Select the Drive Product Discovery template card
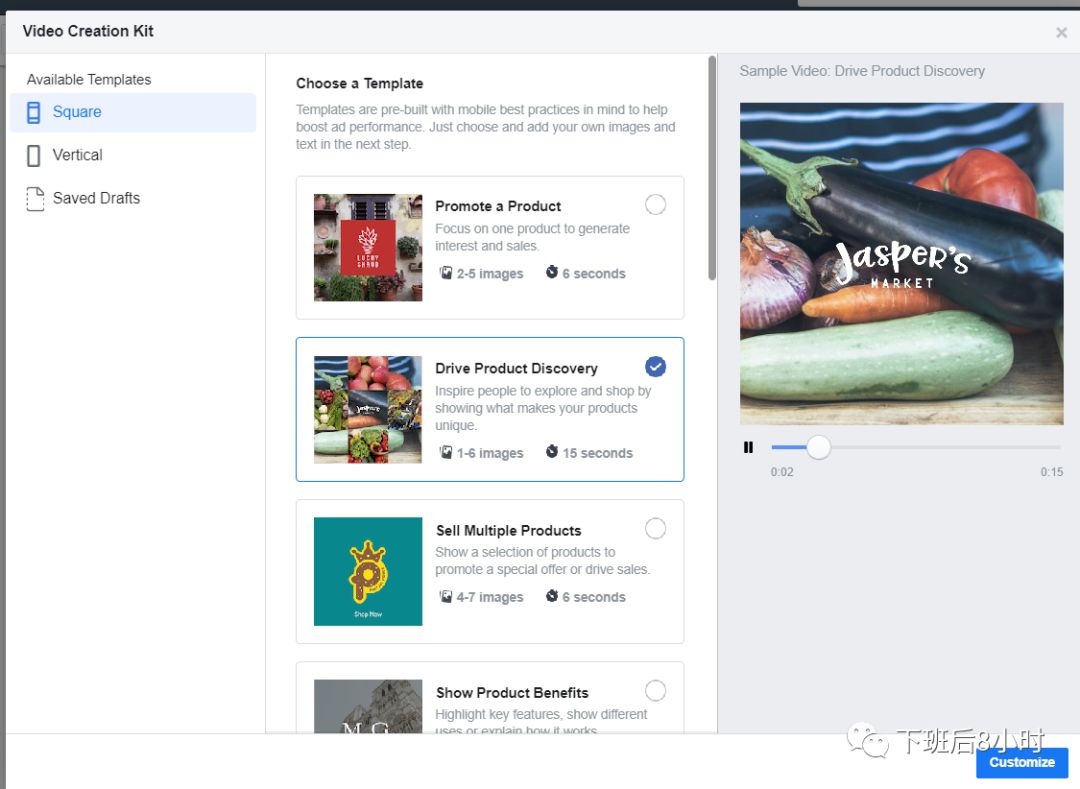The image size is (1080, 789). tap(490, 409)
